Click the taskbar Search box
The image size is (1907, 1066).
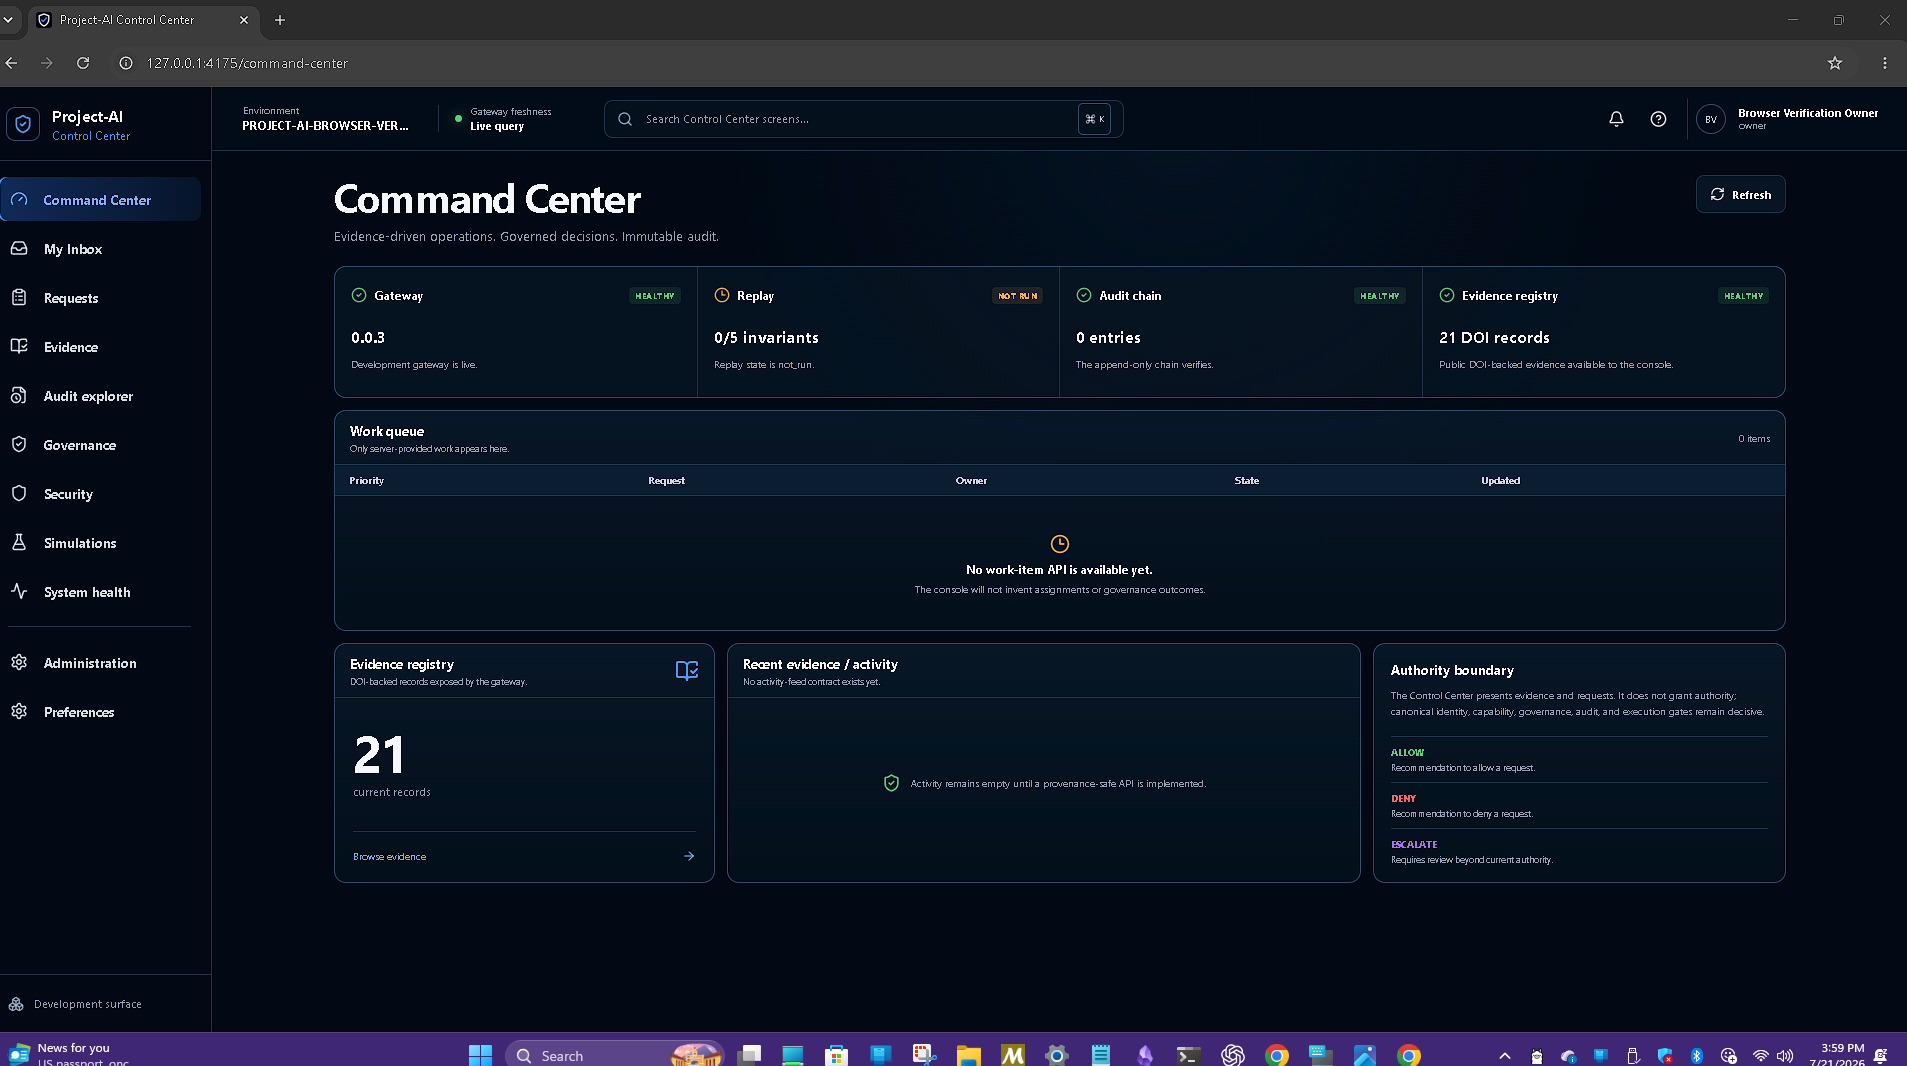tap(614, 1055)
